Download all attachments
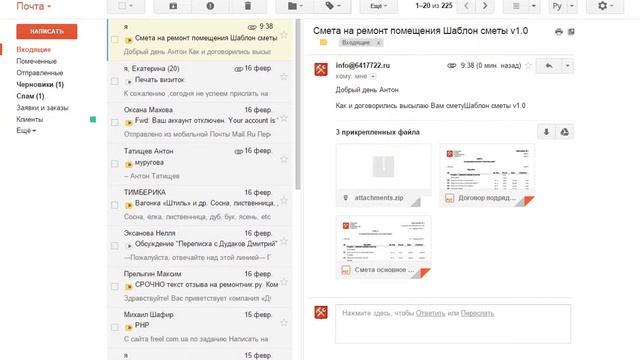The height and width of the screenshot is (360, 640). [x=547, y=132]
